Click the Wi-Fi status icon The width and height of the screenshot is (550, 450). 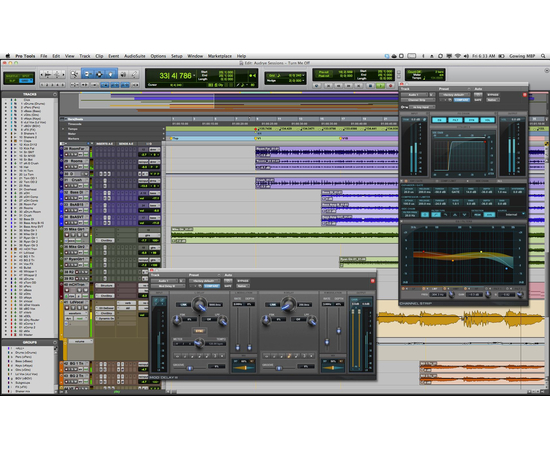click(457, 56)
